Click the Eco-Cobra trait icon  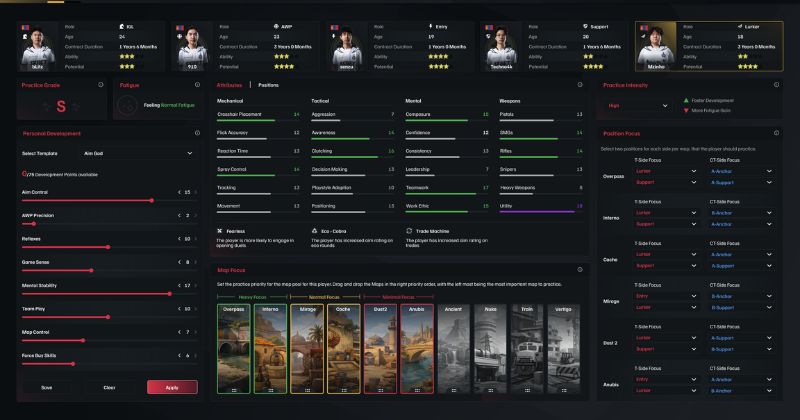[314, 231]
